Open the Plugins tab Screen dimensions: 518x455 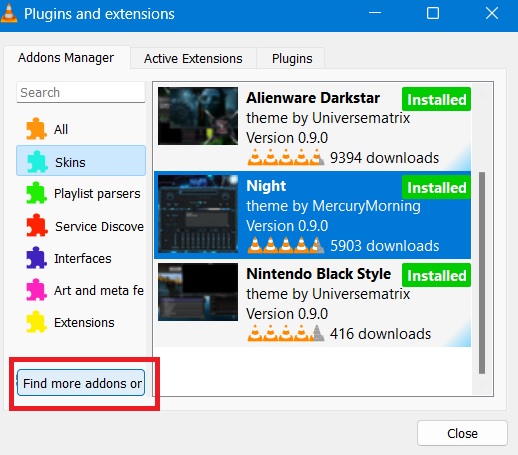pyautogui.click(x=292, y=59)
